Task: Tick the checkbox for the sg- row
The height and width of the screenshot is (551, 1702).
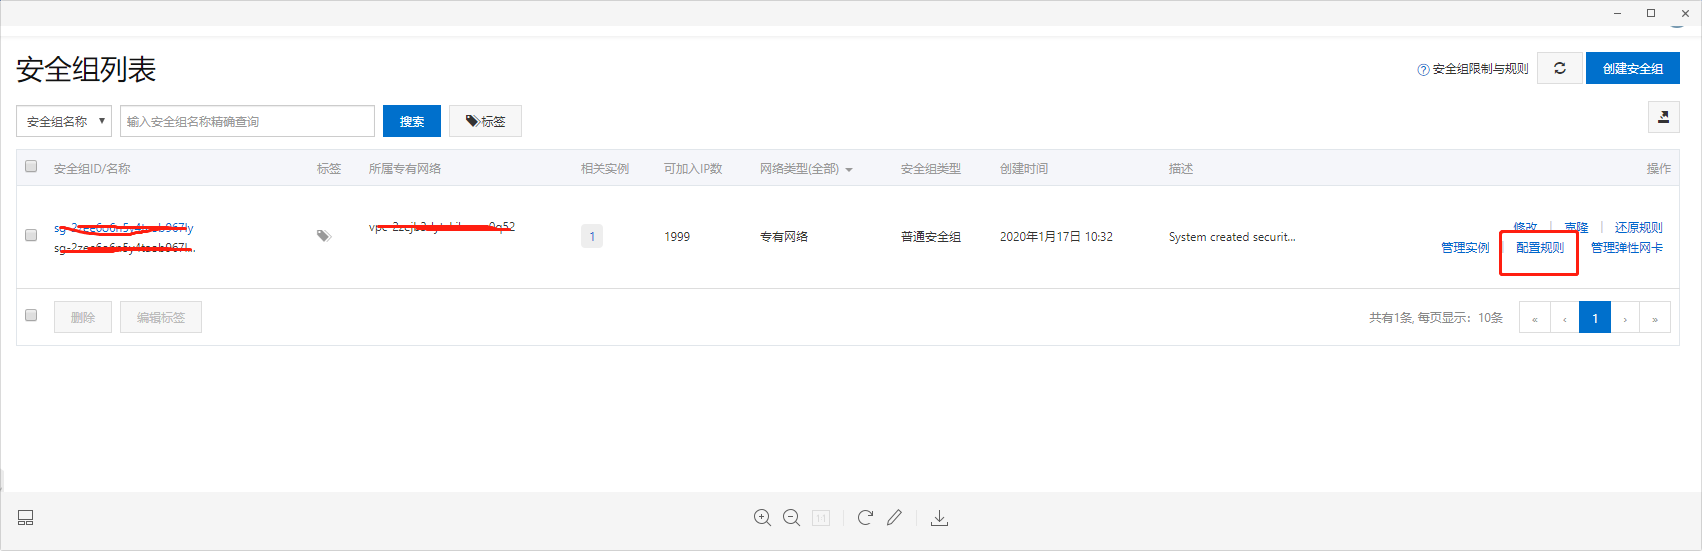Action: click(x=31, y=235)
